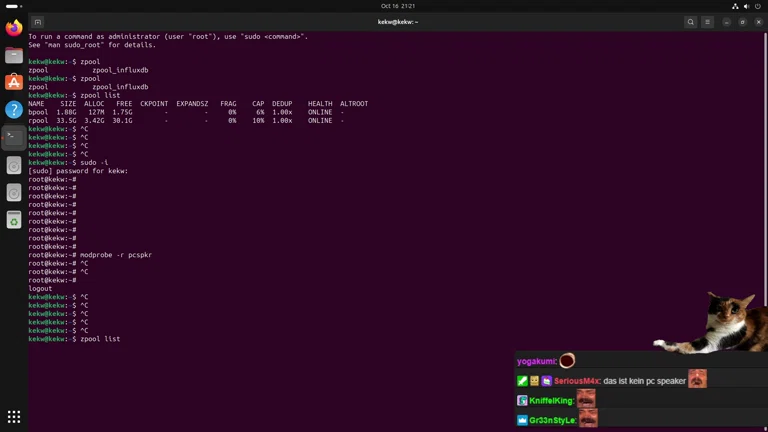Click 'das ist kein pc speaker' chat message
This screenshot has width=768, height=432.
(644, 381)
